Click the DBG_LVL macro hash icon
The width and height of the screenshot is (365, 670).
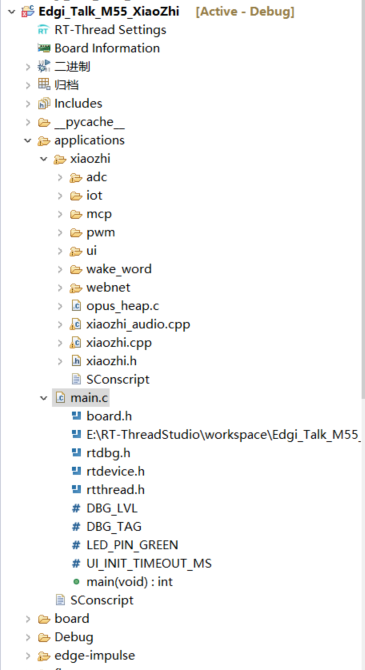point(76,508)
